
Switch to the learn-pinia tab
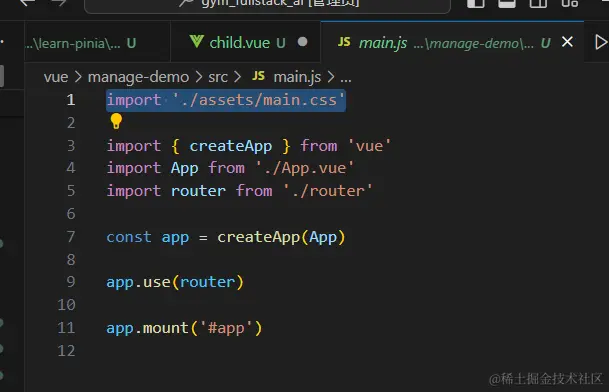pos(97,42)
